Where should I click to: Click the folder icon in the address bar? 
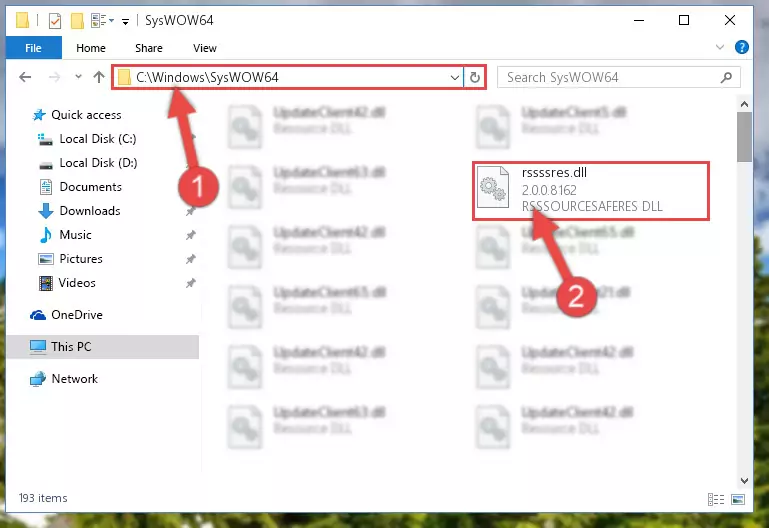[x=124, y=77]
